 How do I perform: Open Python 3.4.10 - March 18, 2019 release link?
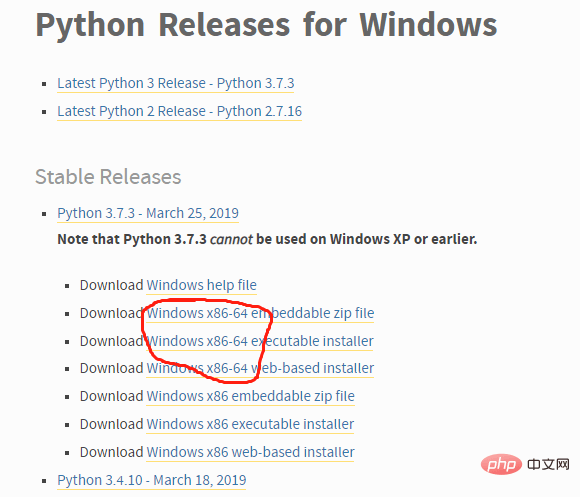point(152,480)
